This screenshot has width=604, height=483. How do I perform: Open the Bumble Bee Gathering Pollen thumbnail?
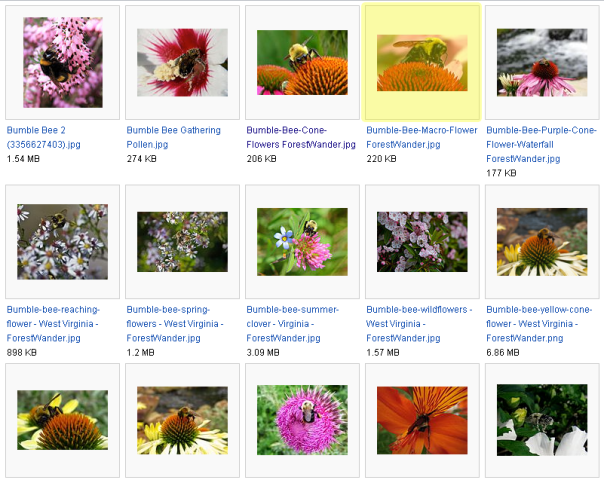[x=182, y=62]
